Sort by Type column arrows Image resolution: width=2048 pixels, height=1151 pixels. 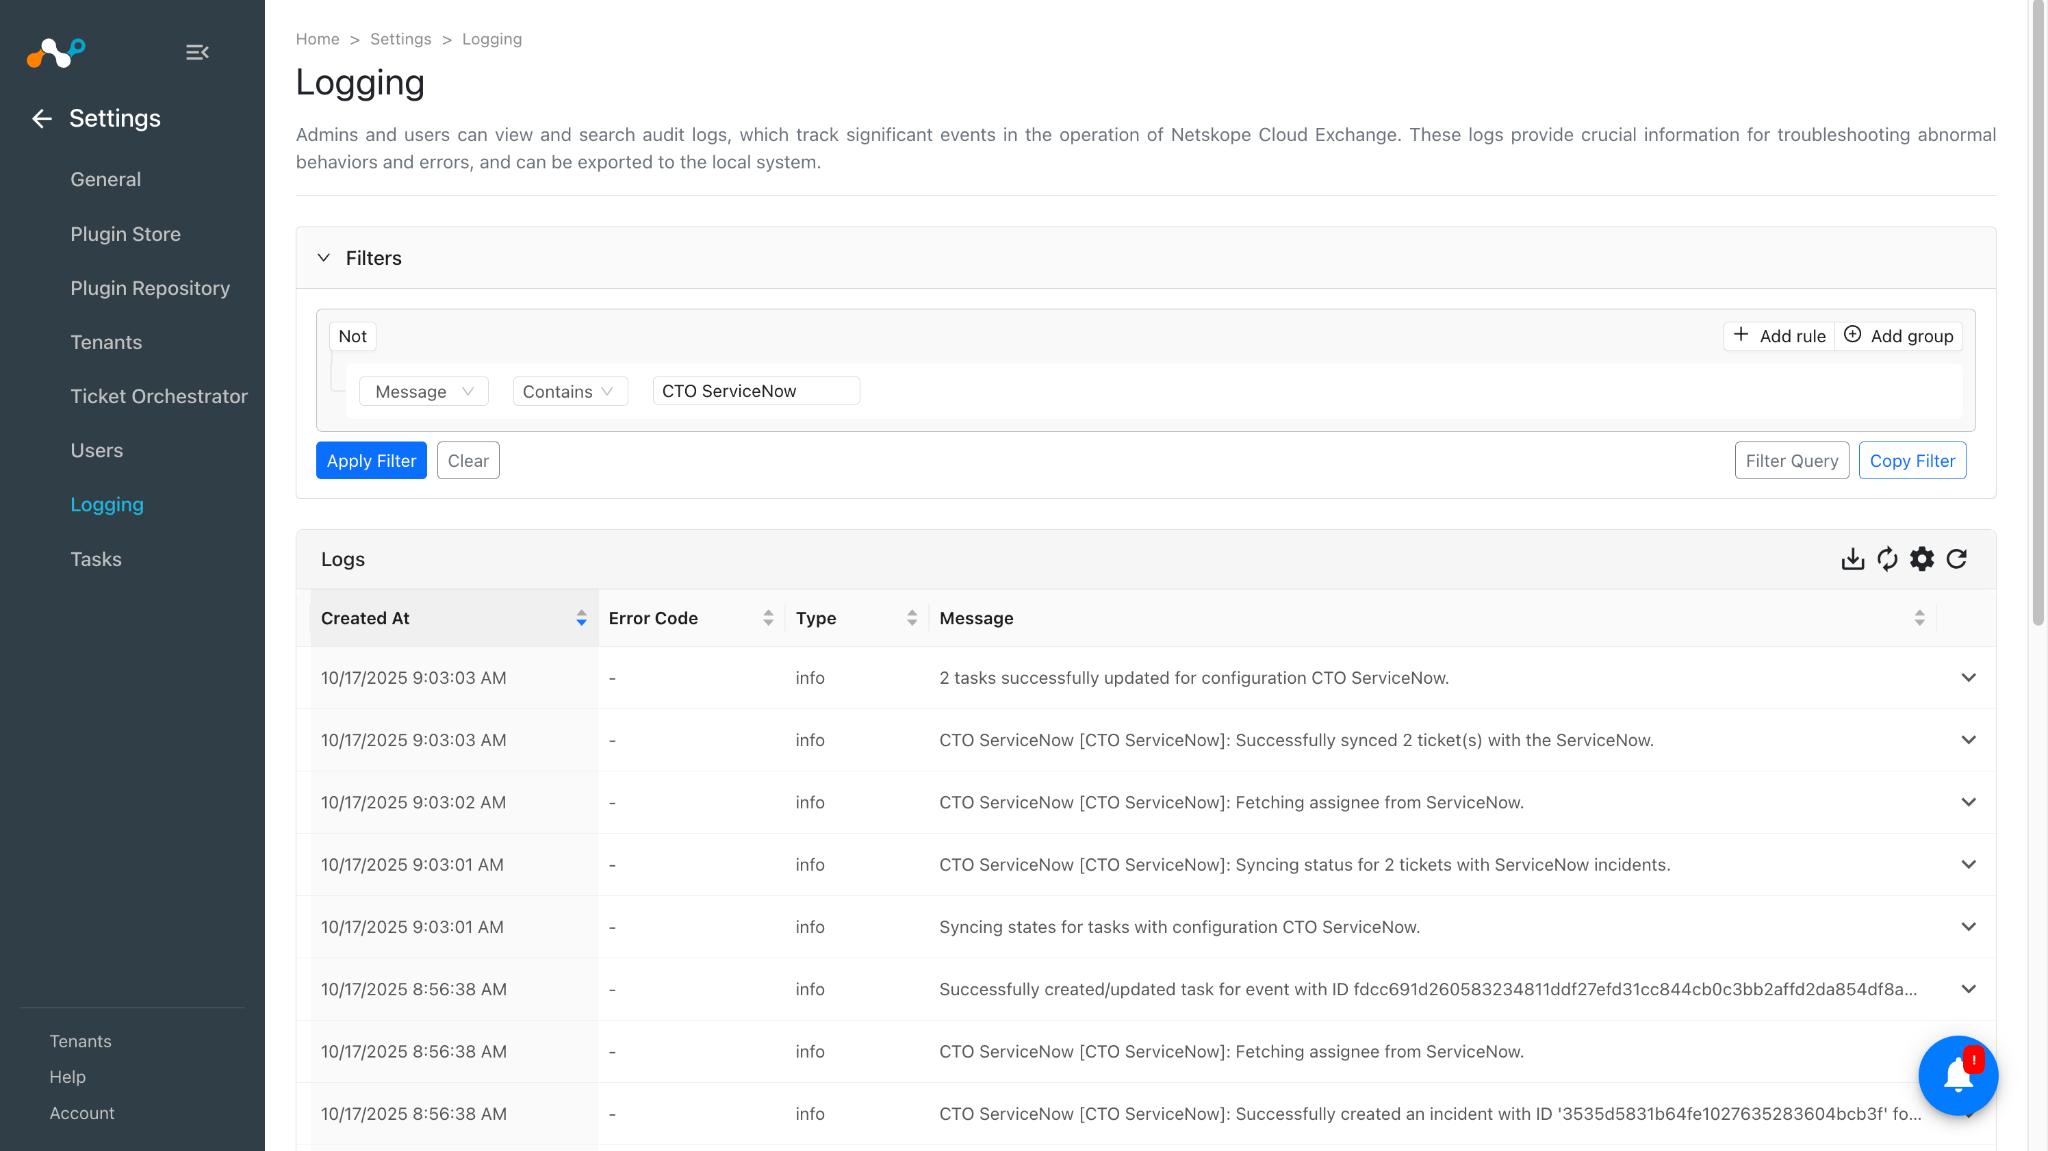pyautogui.click(x=912, y=618)
